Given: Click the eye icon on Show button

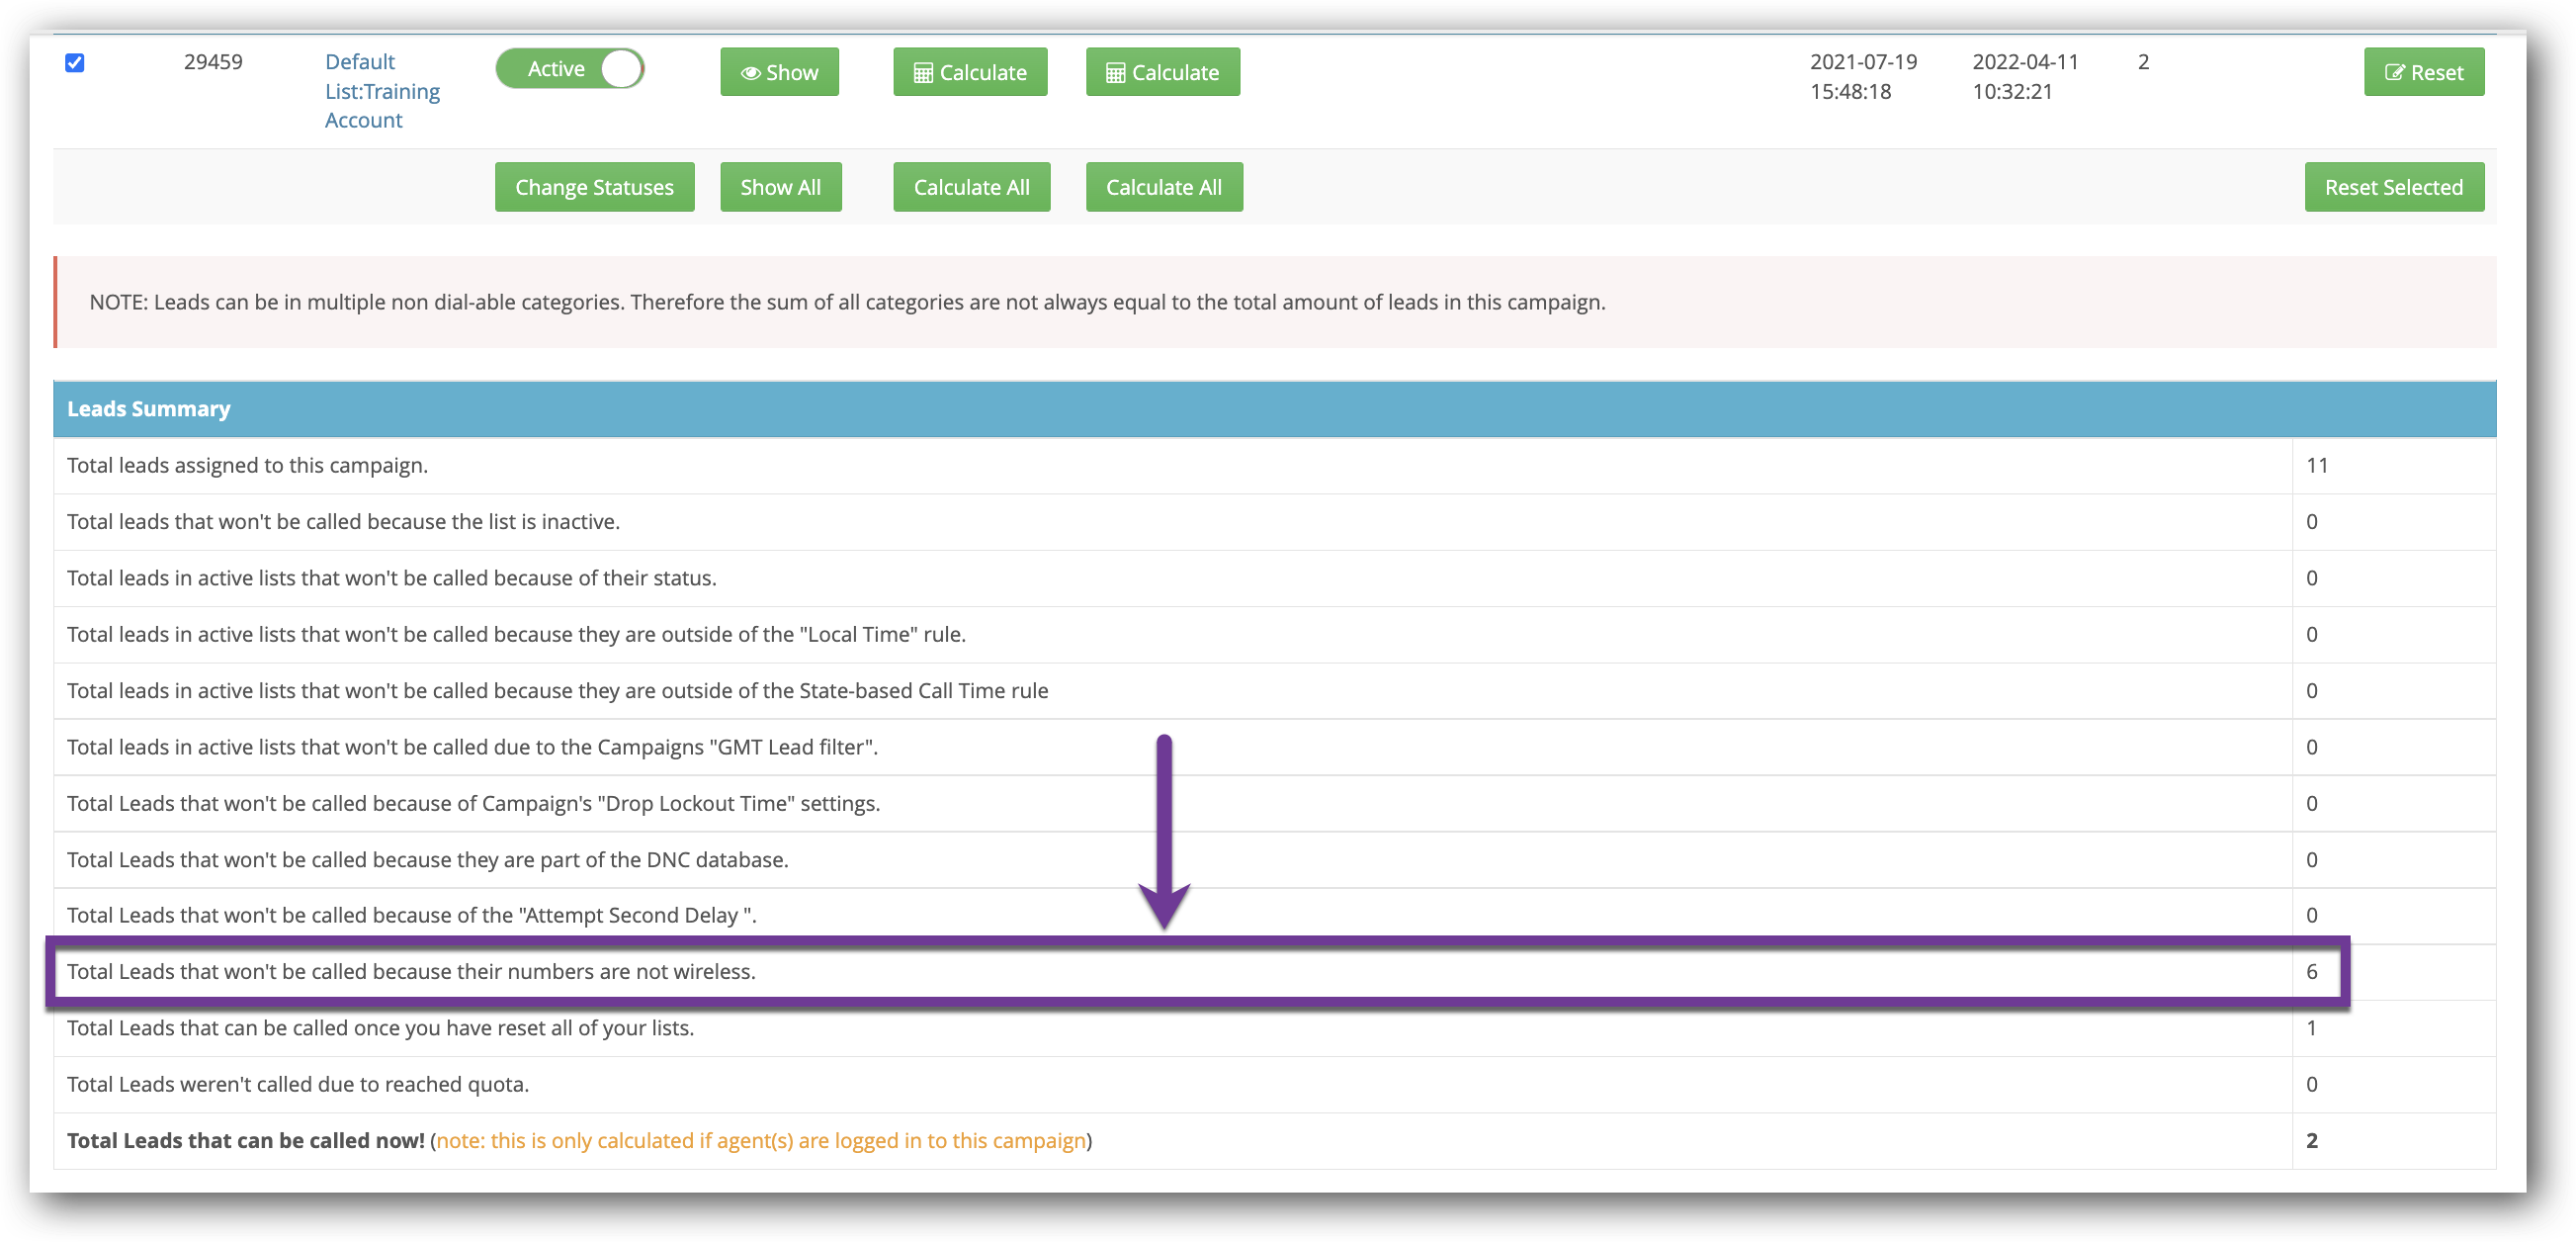Looking at the screenshot, I should click(x=750, y=73).
